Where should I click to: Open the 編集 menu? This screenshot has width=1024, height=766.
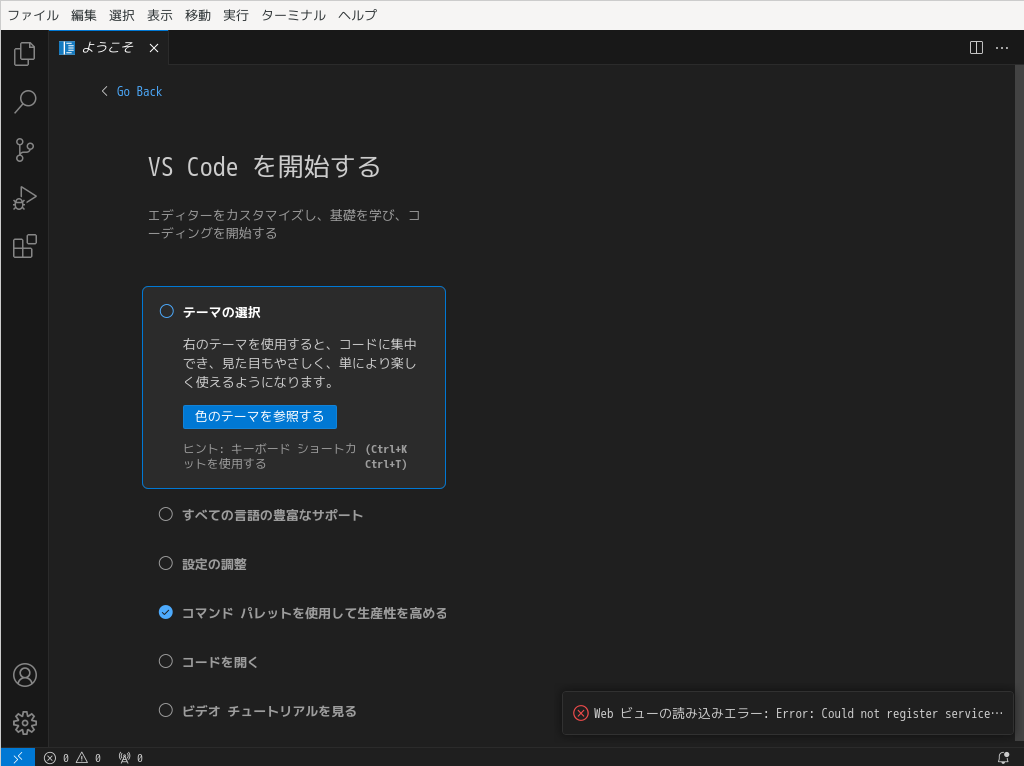coord(84,15)
